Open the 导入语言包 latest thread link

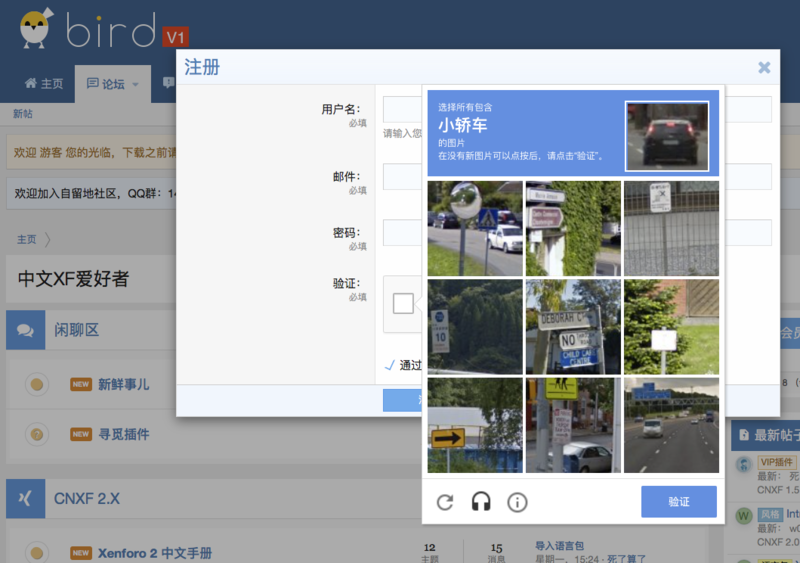point(559,546)
